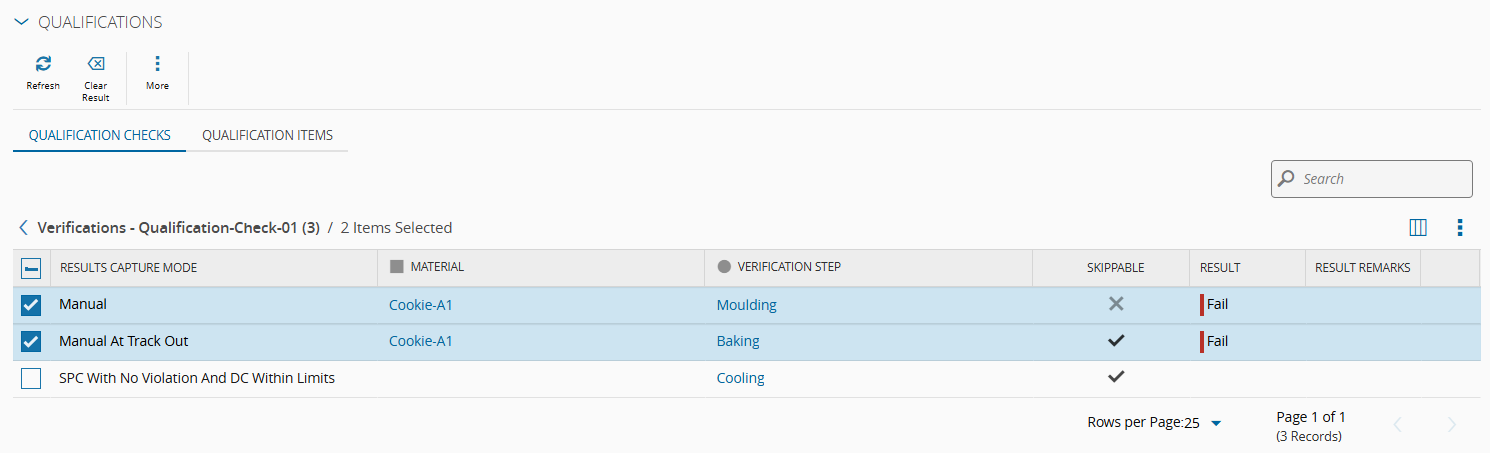Image resolution: width=1490 pixels, height=453 pixels.
Task: Open the column chooser icon
Action: click(x=1417, y=228)
